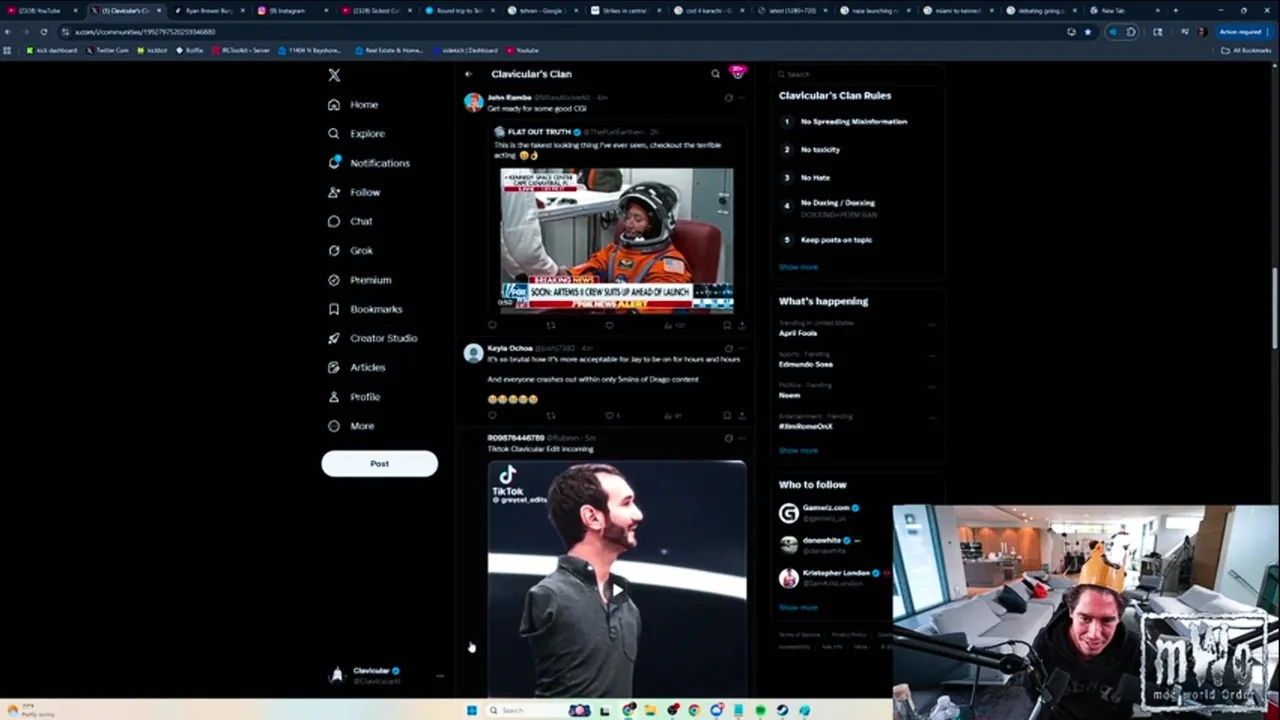Open Grok from the sidebar

pyautogui.click(x=350, y=250)
